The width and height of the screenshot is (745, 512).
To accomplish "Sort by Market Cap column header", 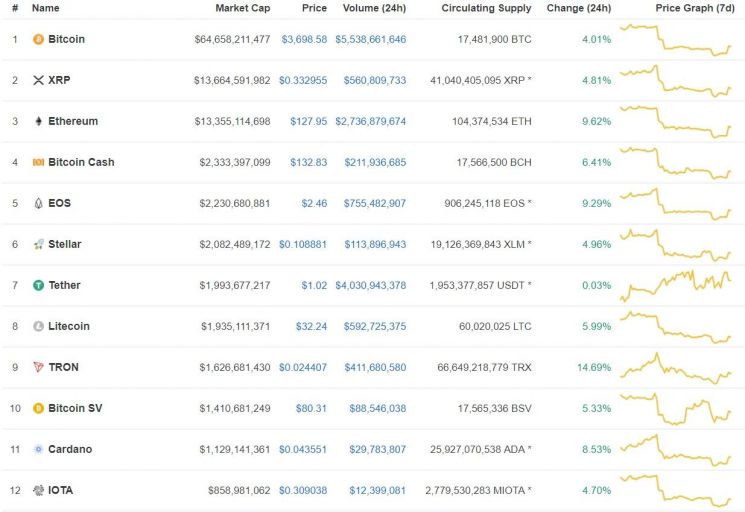I will click(x=242, y=8).
